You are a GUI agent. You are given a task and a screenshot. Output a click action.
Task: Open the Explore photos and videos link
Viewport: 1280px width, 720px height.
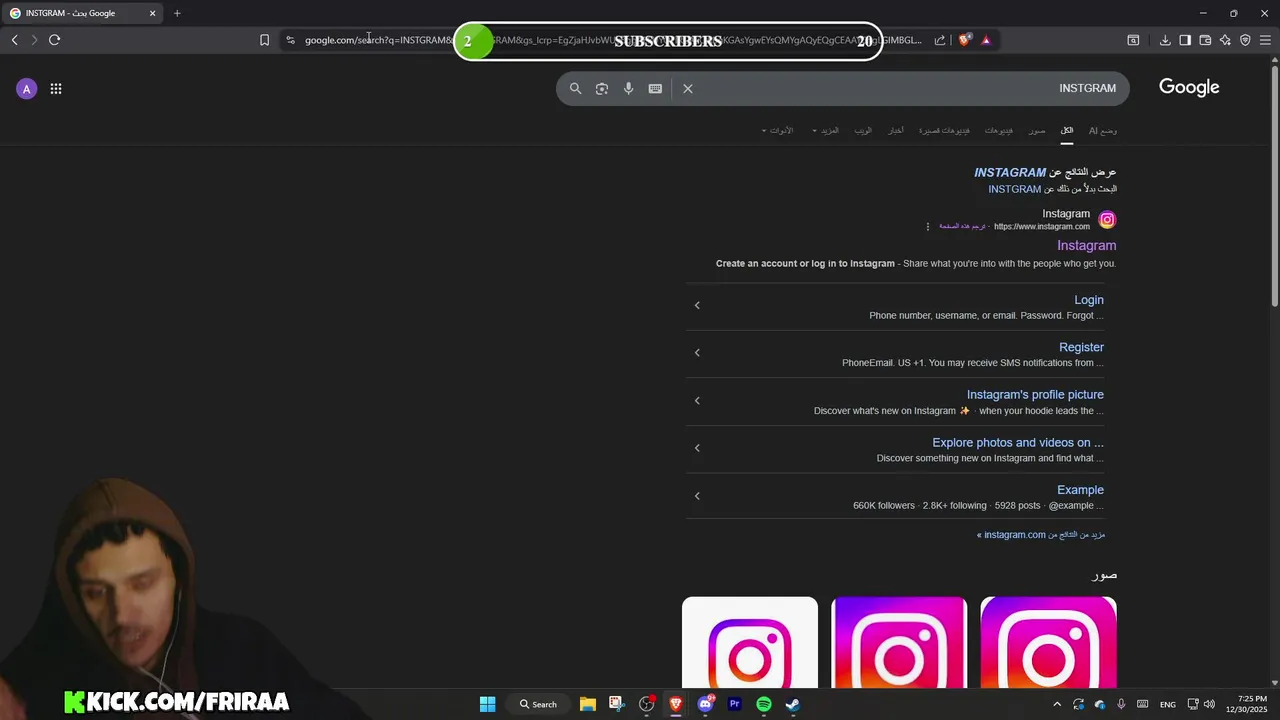(x=1018, y=443)
